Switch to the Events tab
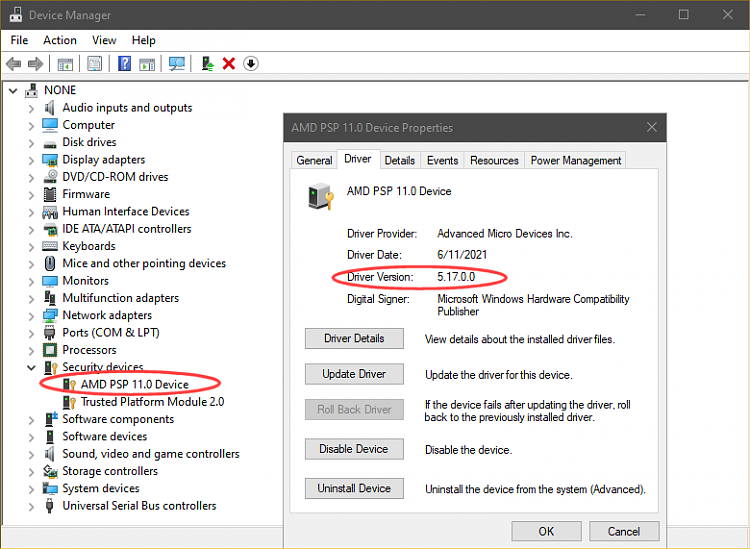The image size is (750, 549). [442, 161]
